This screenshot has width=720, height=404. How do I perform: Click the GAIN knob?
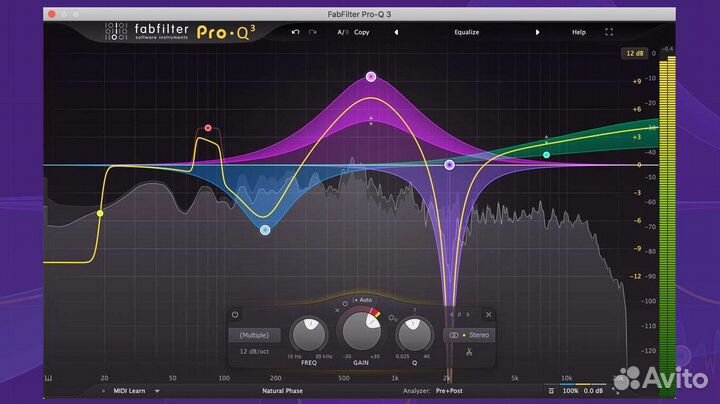(363, 329)
